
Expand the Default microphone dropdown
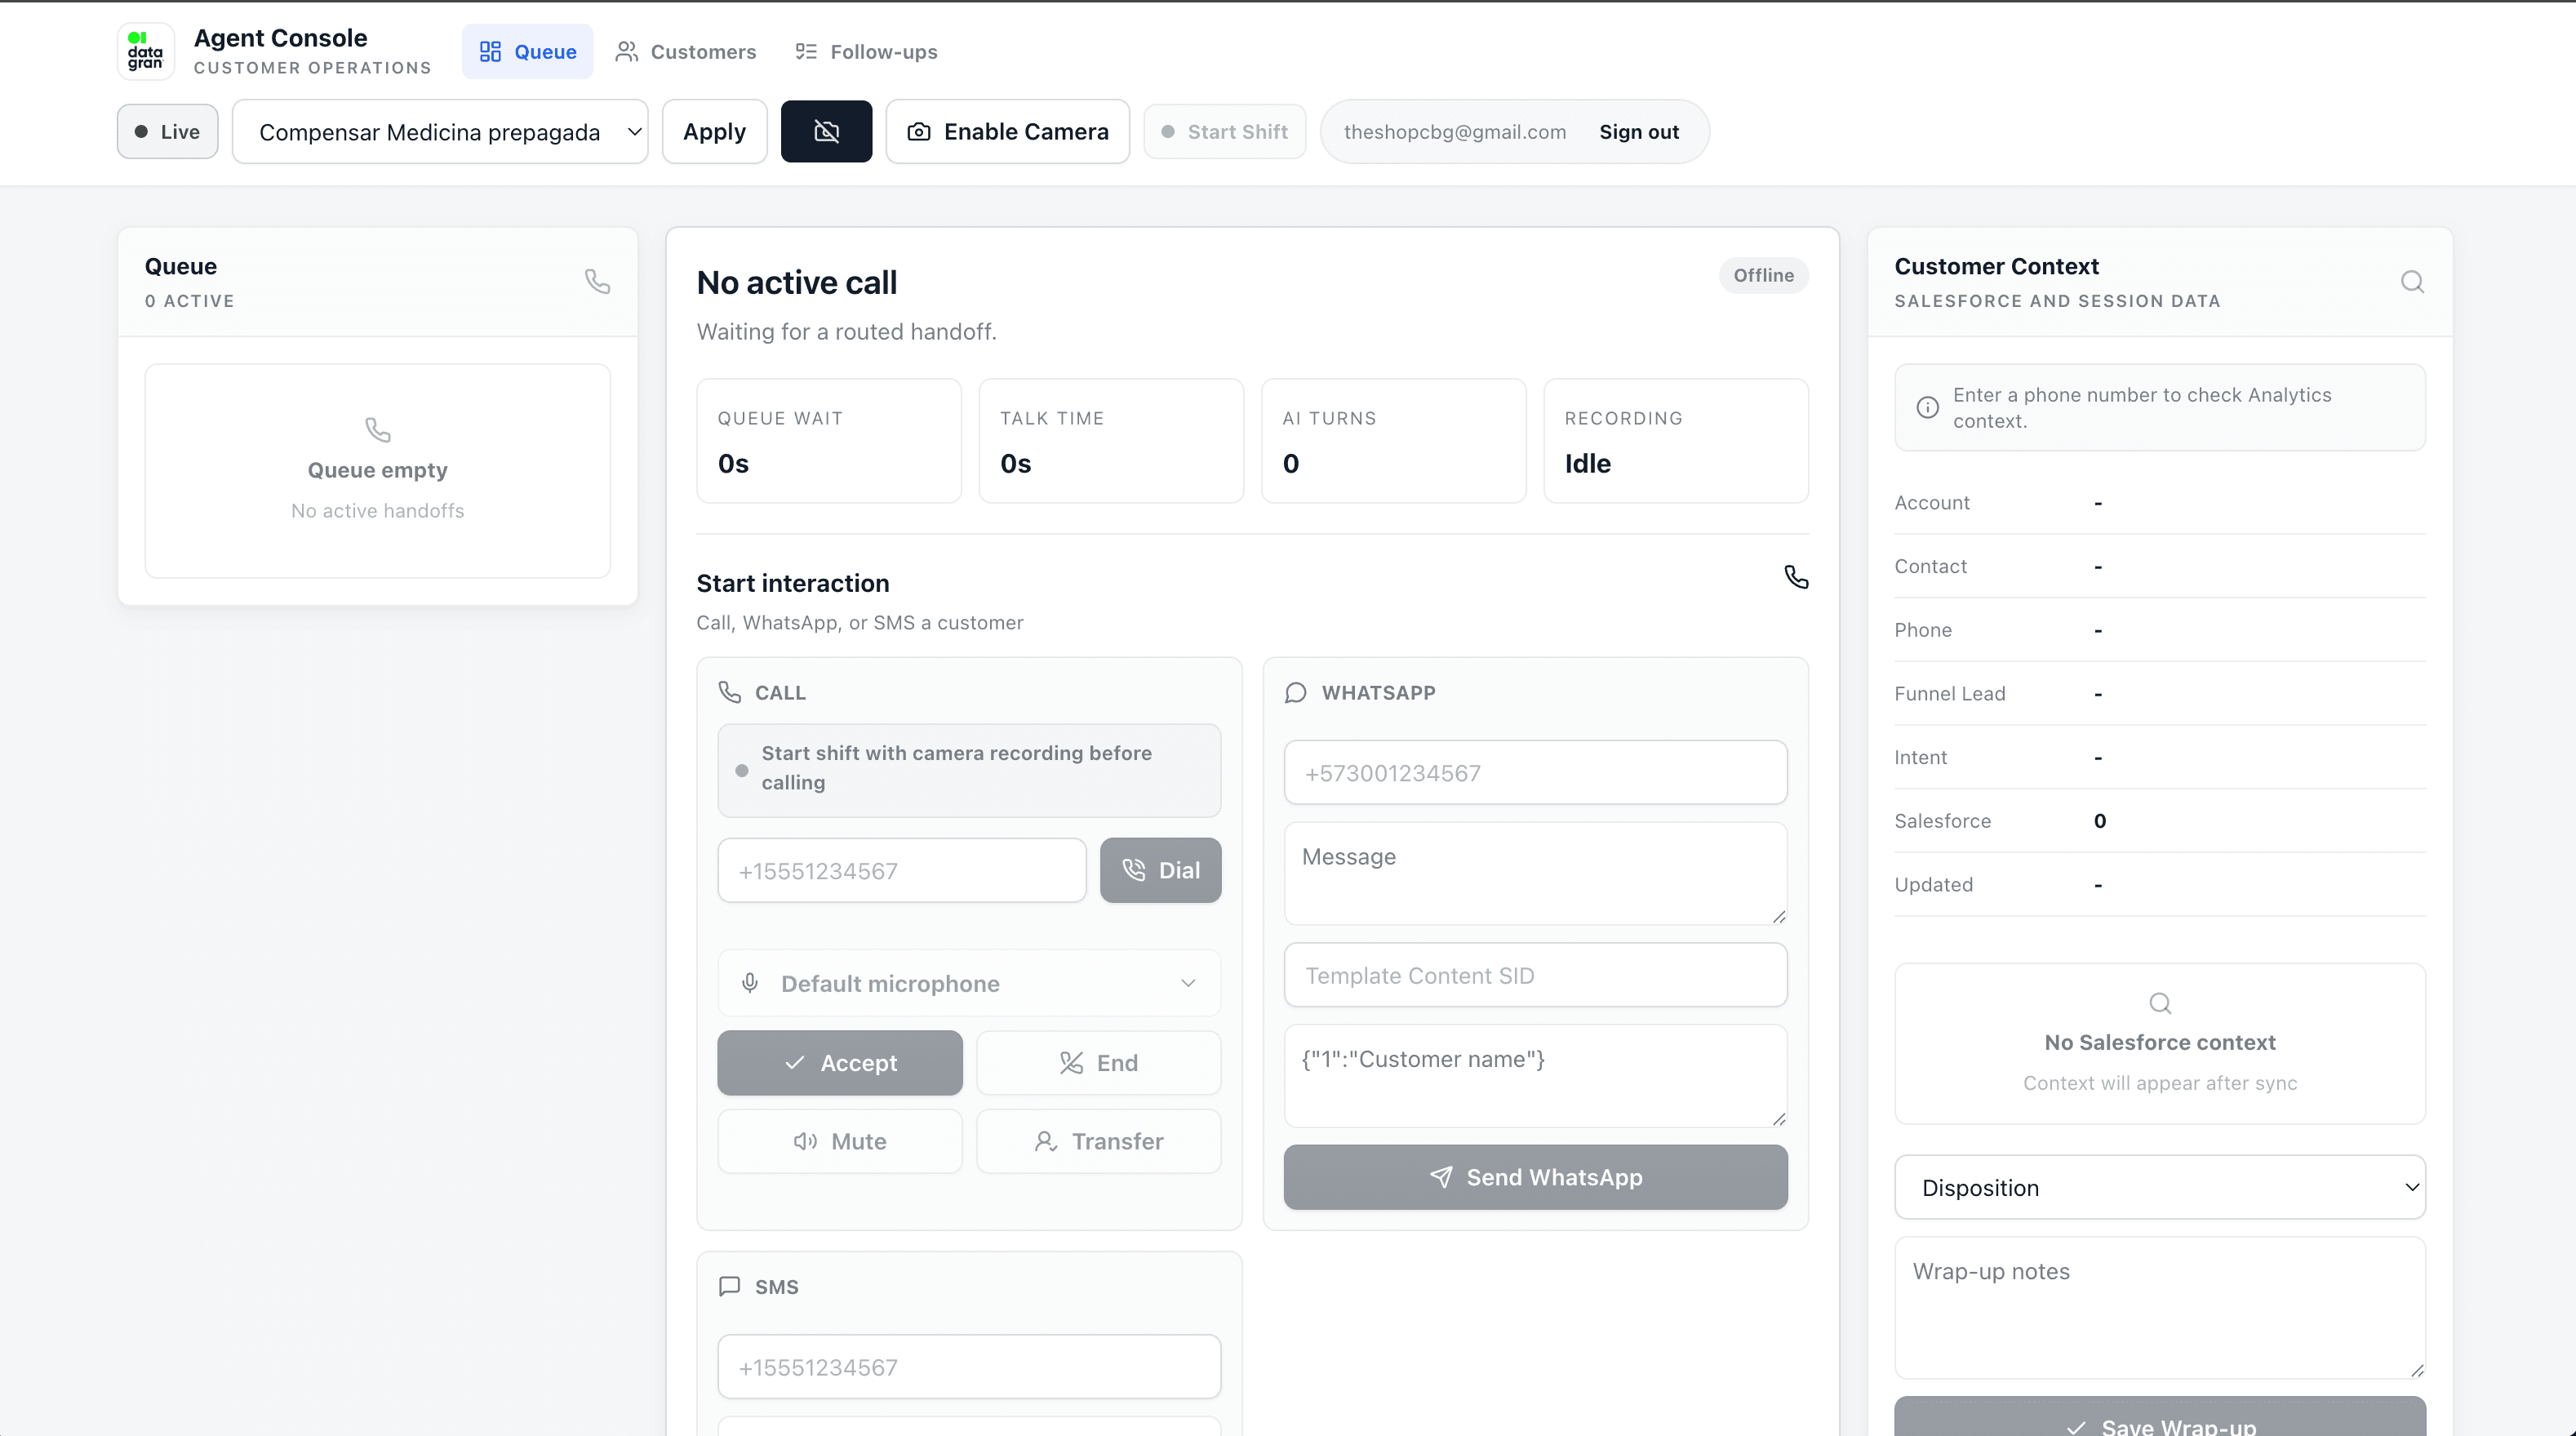tap(969, 983)
